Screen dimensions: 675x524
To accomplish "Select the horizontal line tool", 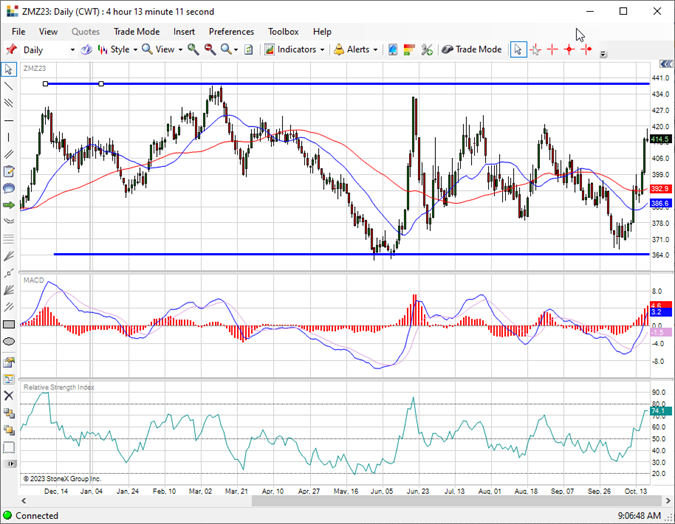I will pos(9,121).
